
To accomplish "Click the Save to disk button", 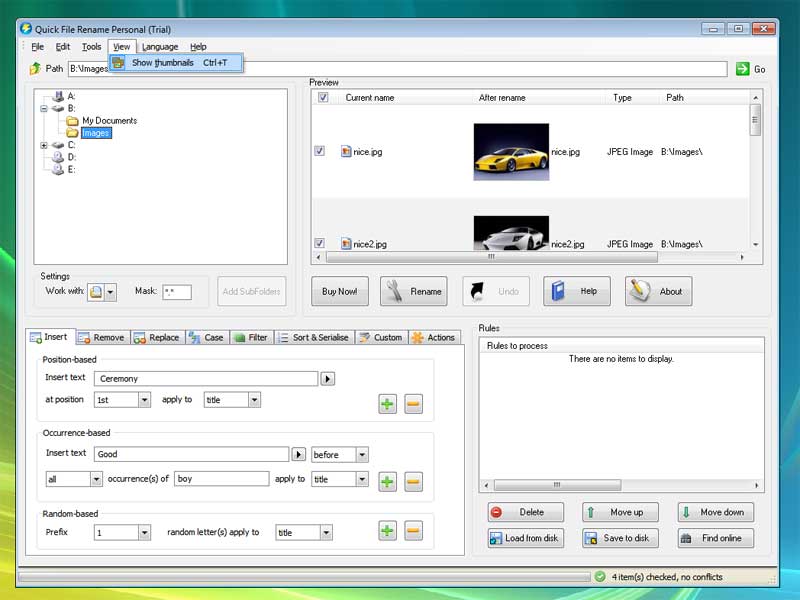I will [x=620, y=538].
